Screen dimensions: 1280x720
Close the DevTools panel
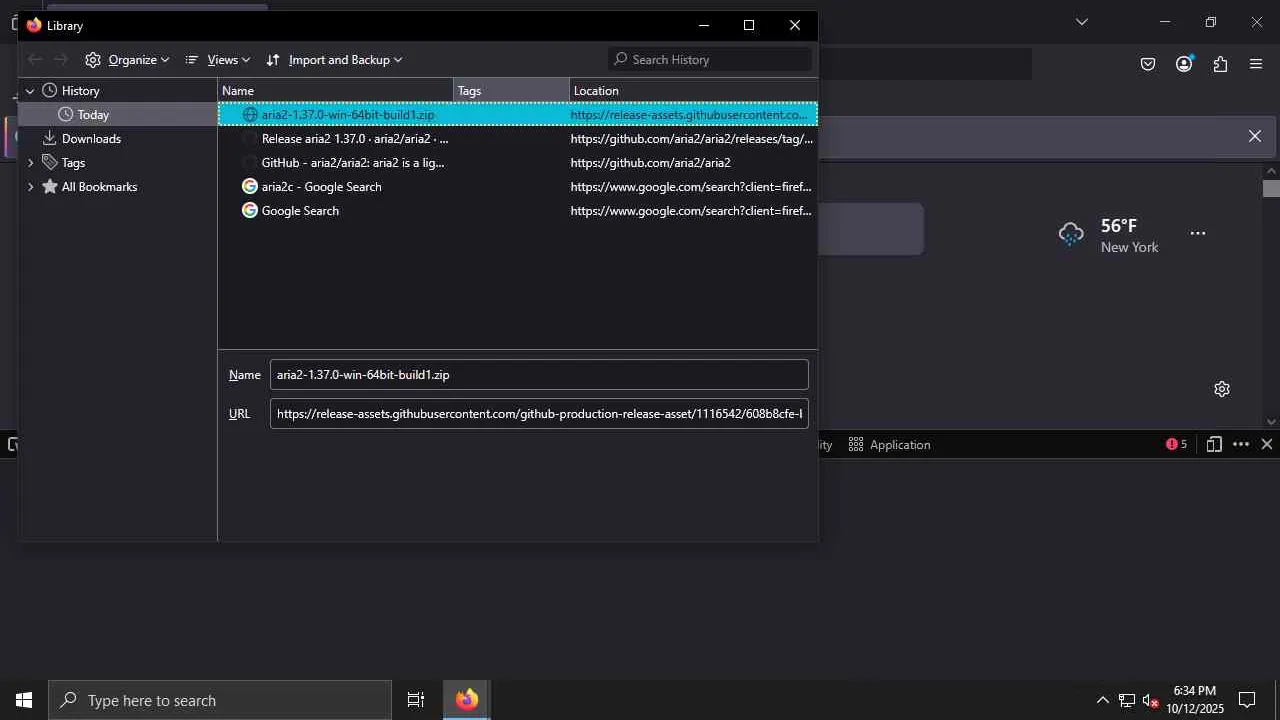1267,445
